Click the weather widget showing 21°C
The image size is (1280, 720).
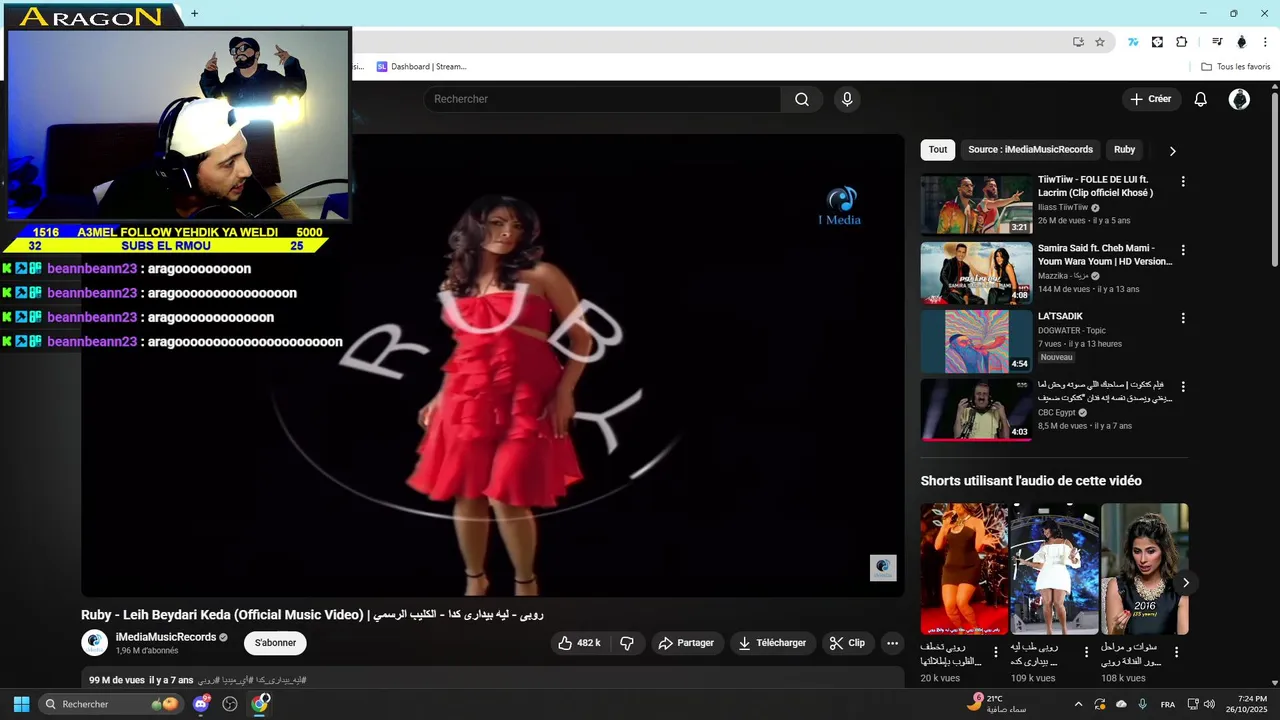(x=995, y=704)
